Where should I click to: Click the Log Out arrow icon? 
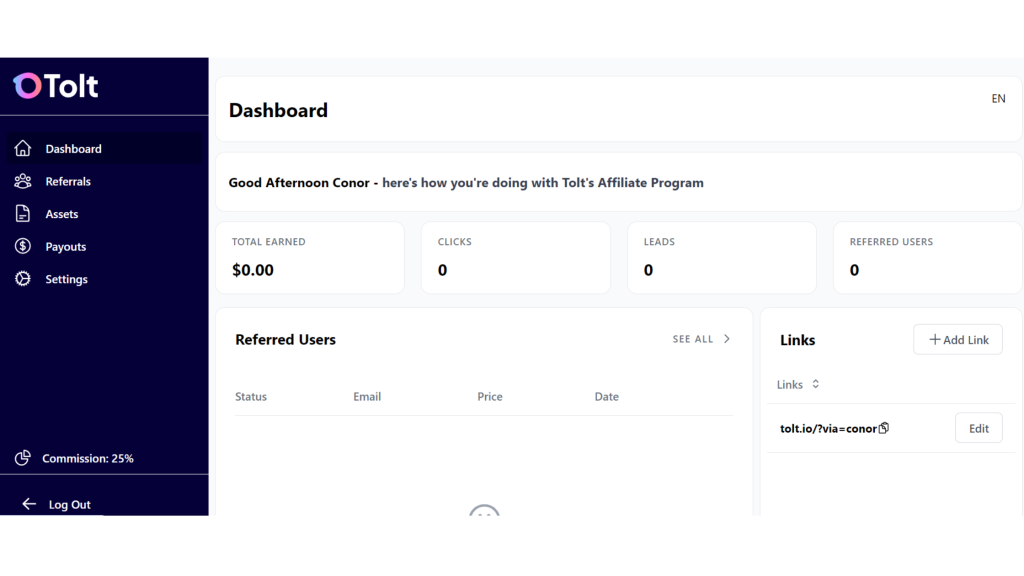coord(29,504)
